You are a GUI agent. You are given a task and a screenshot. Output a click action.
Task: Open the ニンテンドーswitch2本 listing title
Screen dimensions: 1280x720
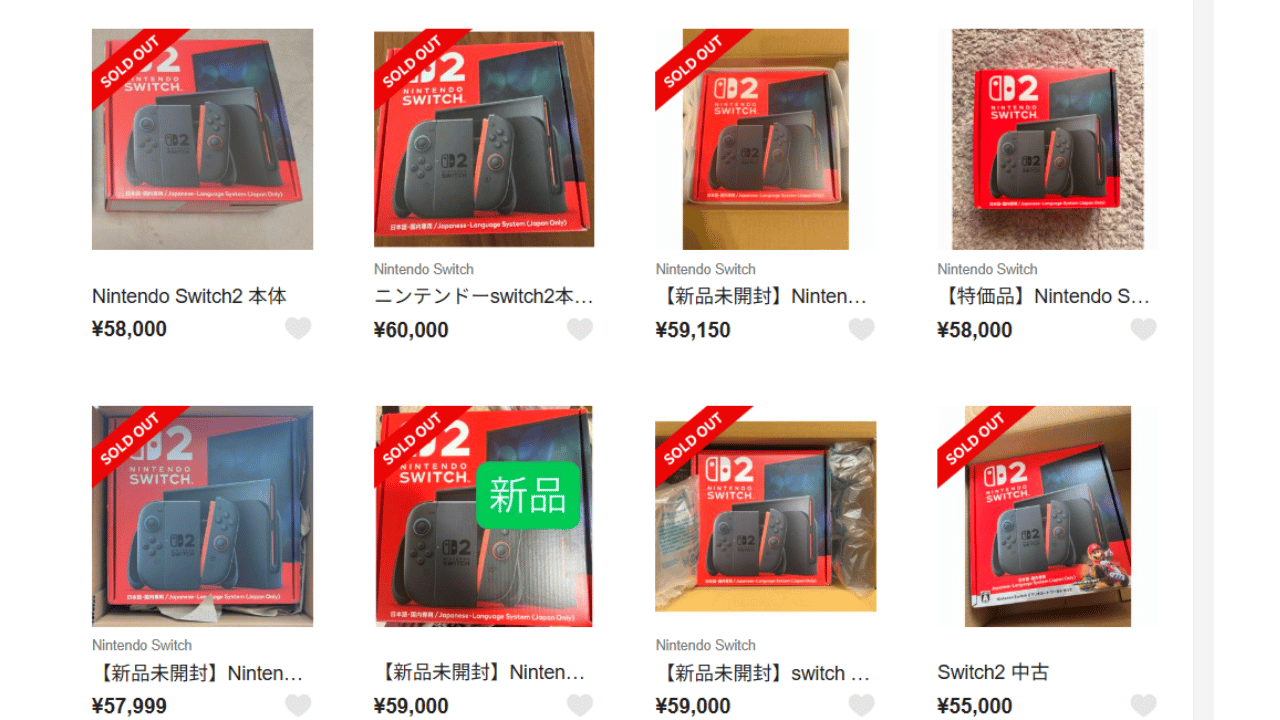tap(484, 296)
